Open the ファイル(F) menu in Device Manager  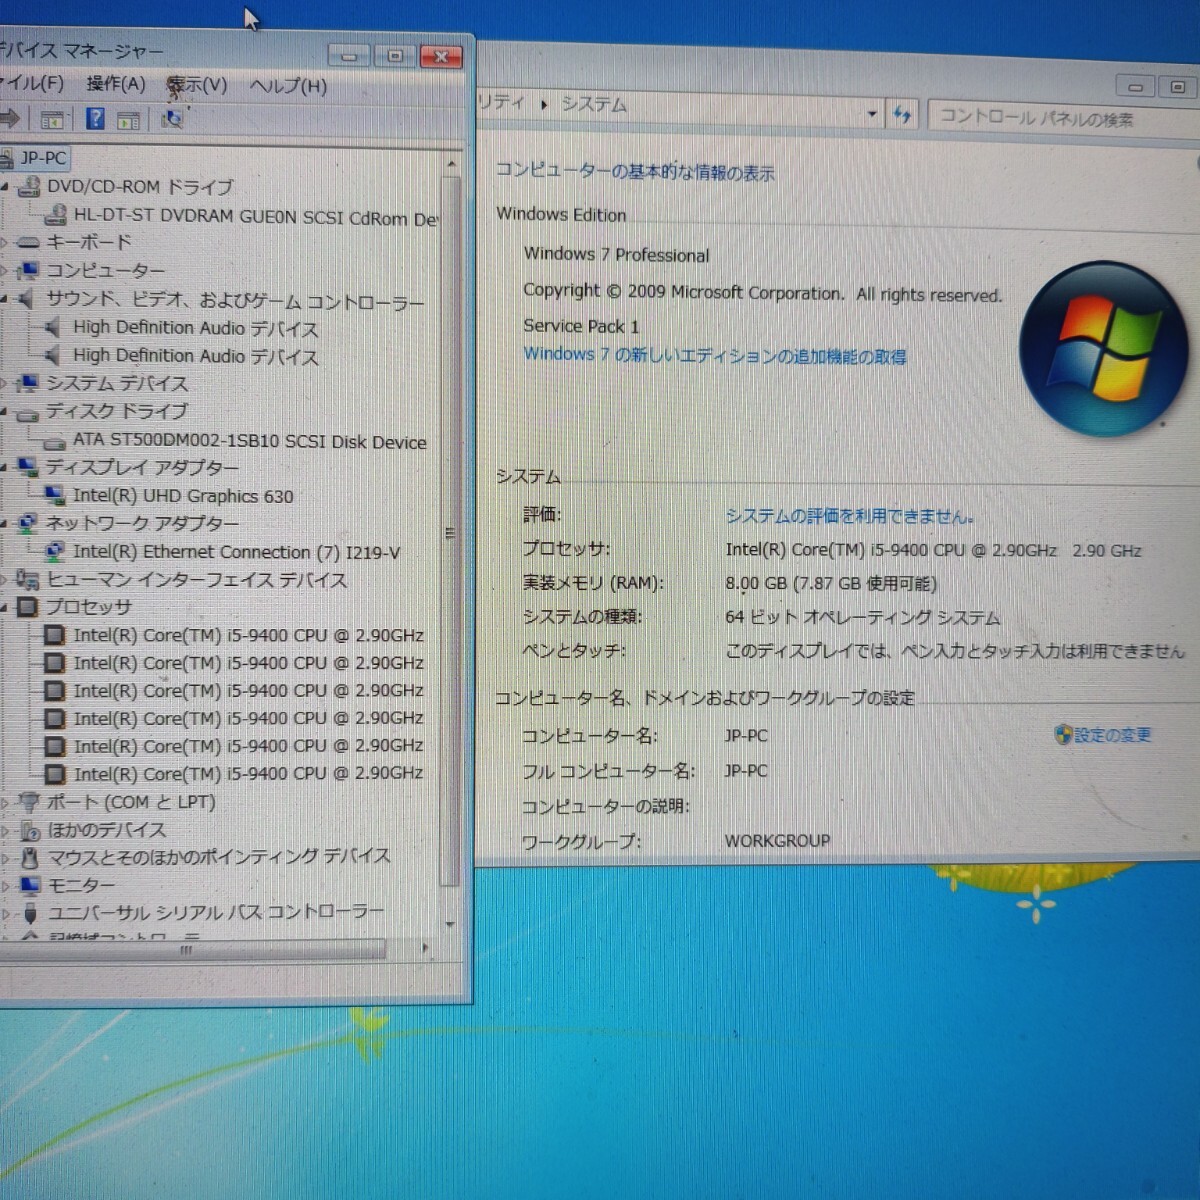[32, 83]
